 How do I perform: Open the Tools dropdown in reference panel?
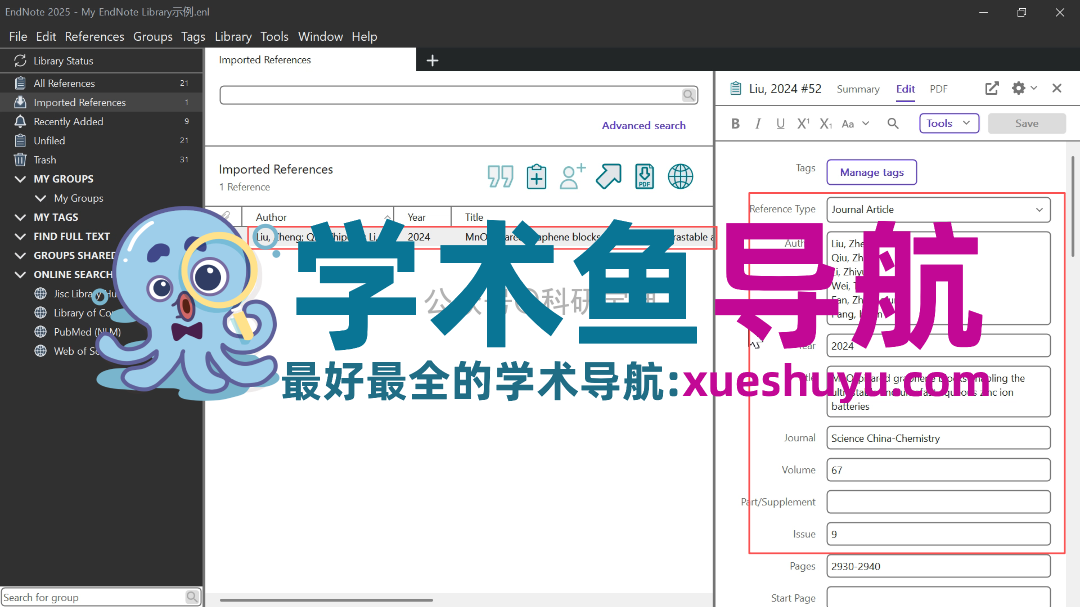point(948,123)
